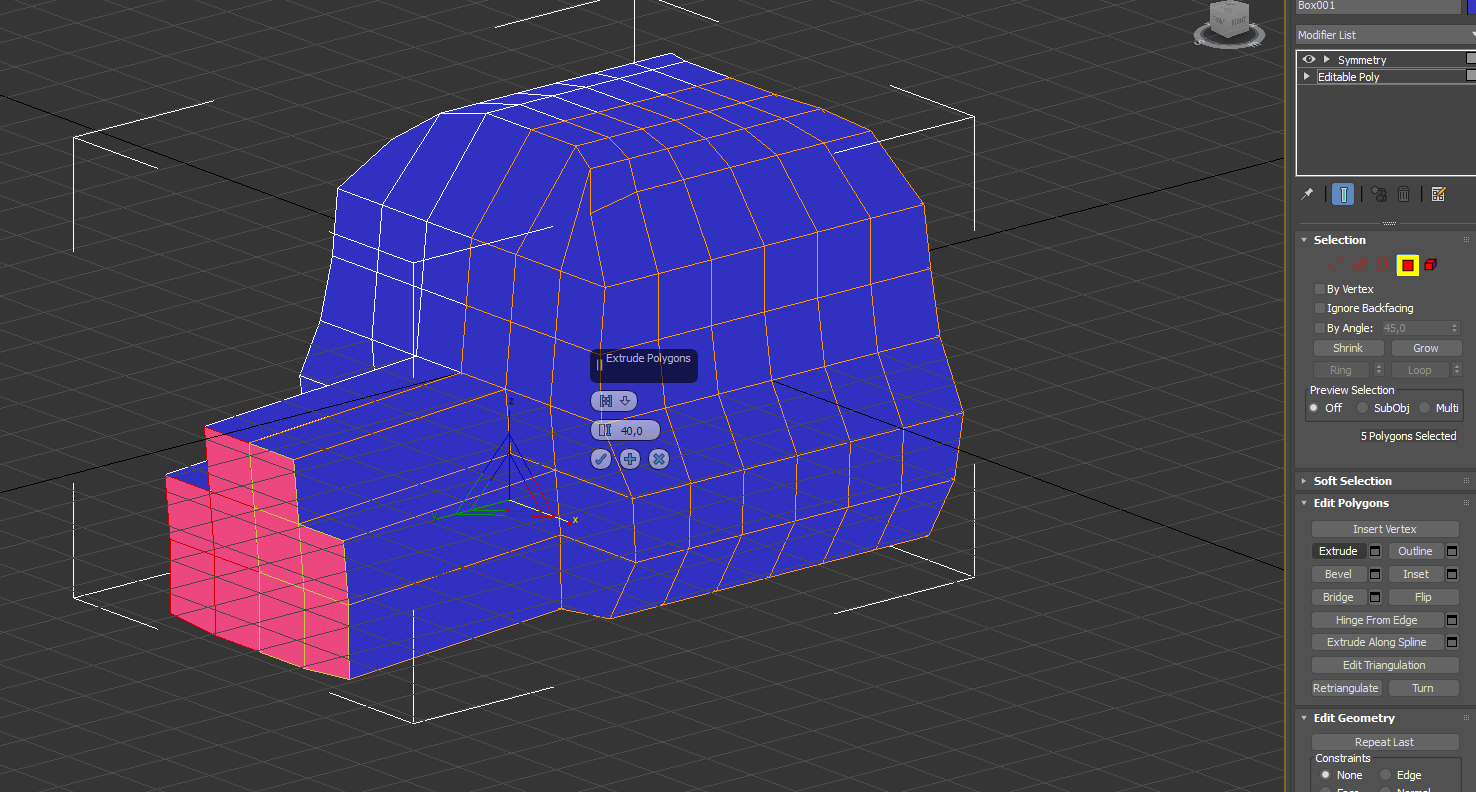Remove modifier with the trash icon
1476x792 pixels.
tap(1403, 194)
